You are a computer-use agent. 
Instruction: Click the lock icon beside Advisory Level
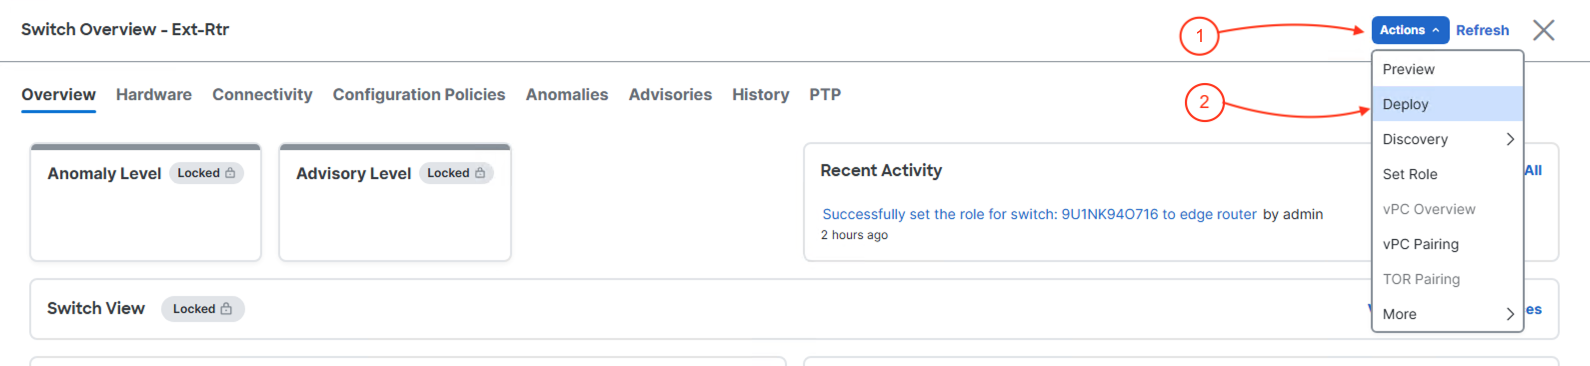tap(480, 173)
